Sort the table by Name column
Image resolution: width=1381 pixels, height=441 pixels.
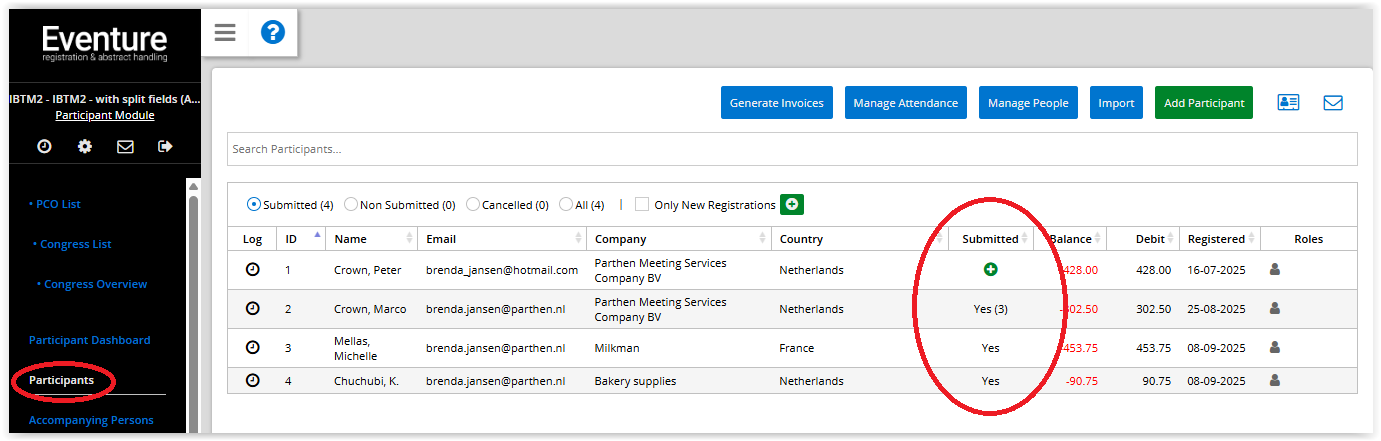pyautogui.click(x=351, y=239)
